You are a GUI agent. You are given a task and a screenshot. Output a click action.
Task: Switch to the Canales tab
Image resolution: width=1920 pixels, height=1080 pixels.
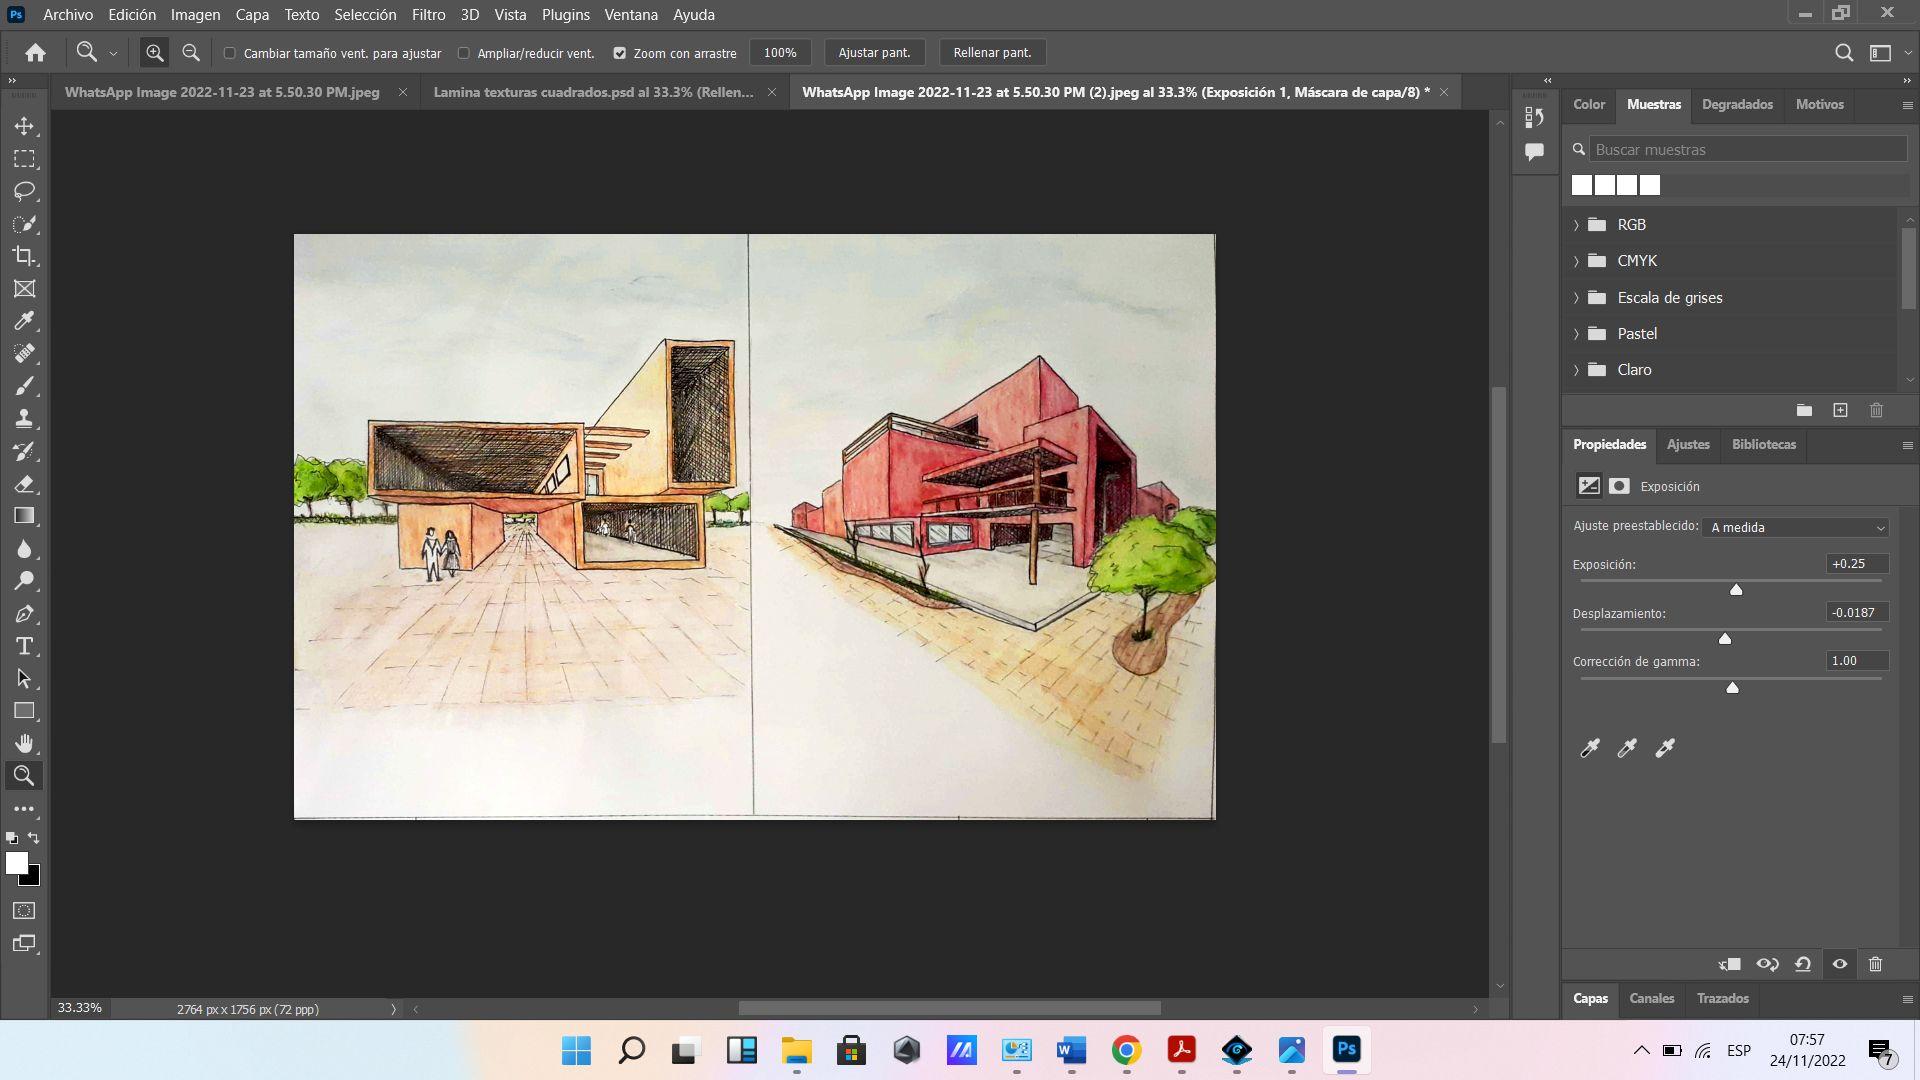point(1651,998)
